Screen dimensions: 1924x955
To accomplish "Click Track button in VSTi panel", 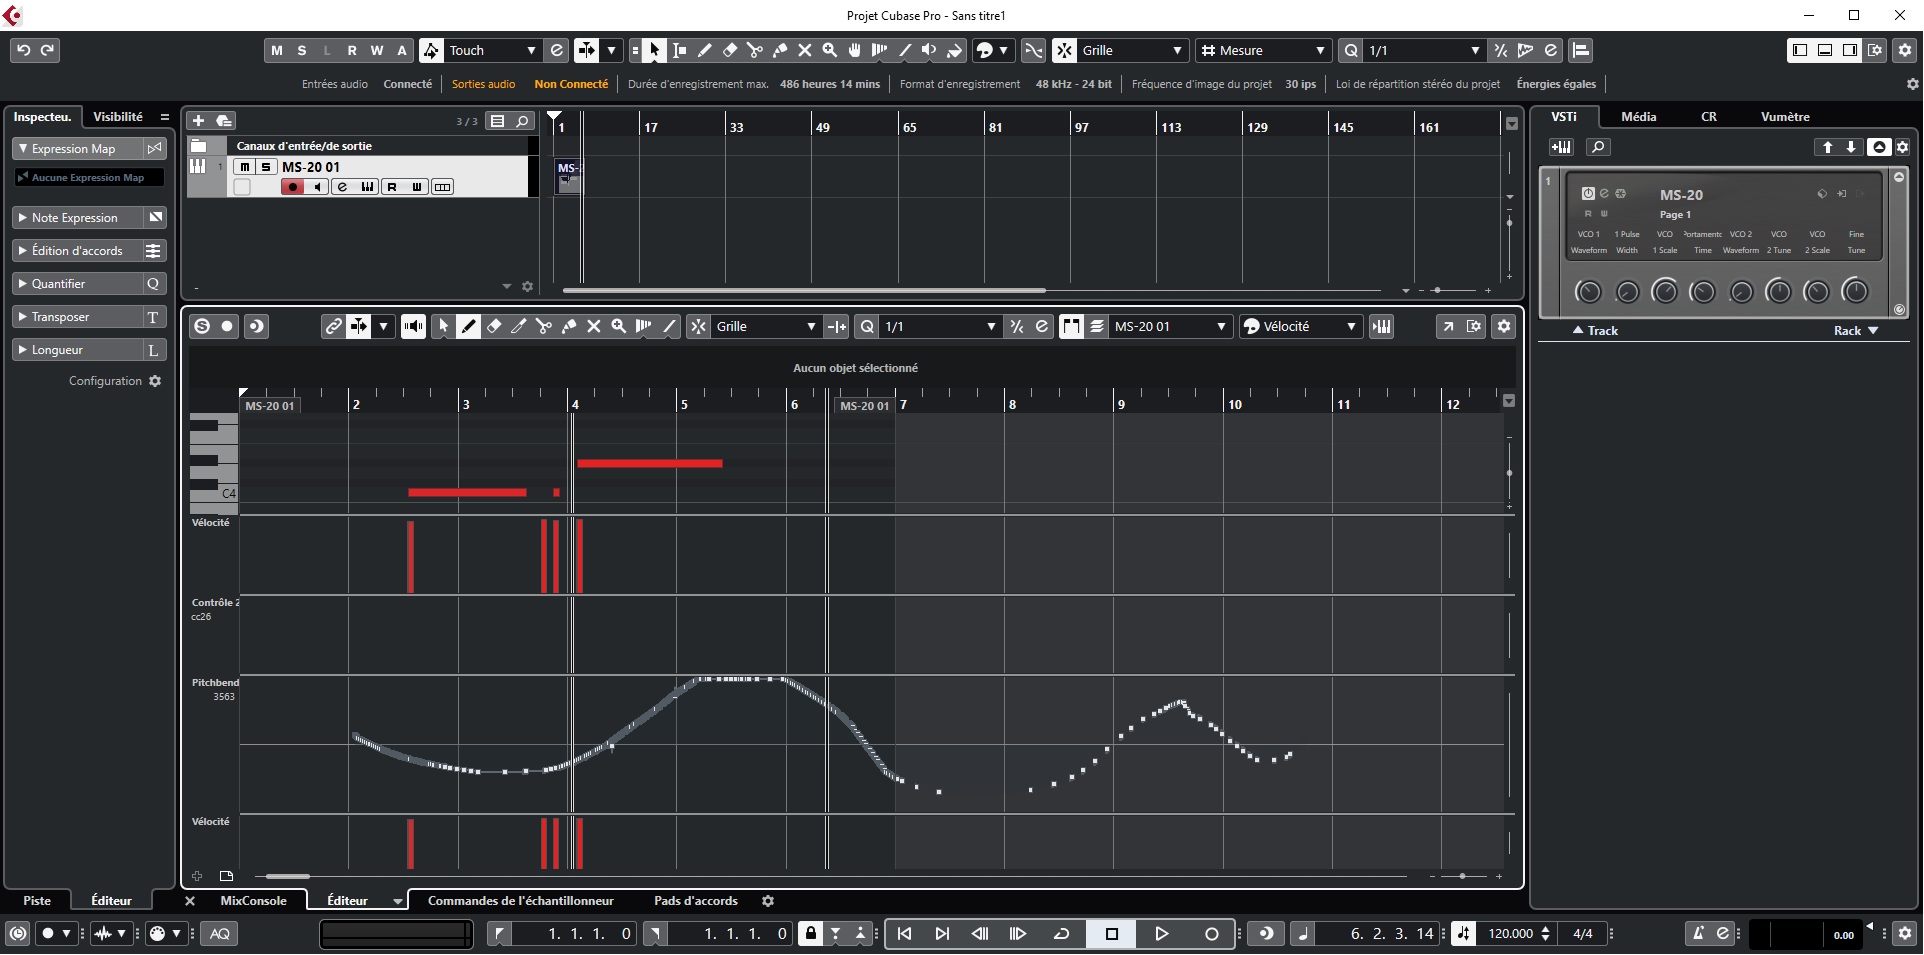I will click(x=1595, y=331).
